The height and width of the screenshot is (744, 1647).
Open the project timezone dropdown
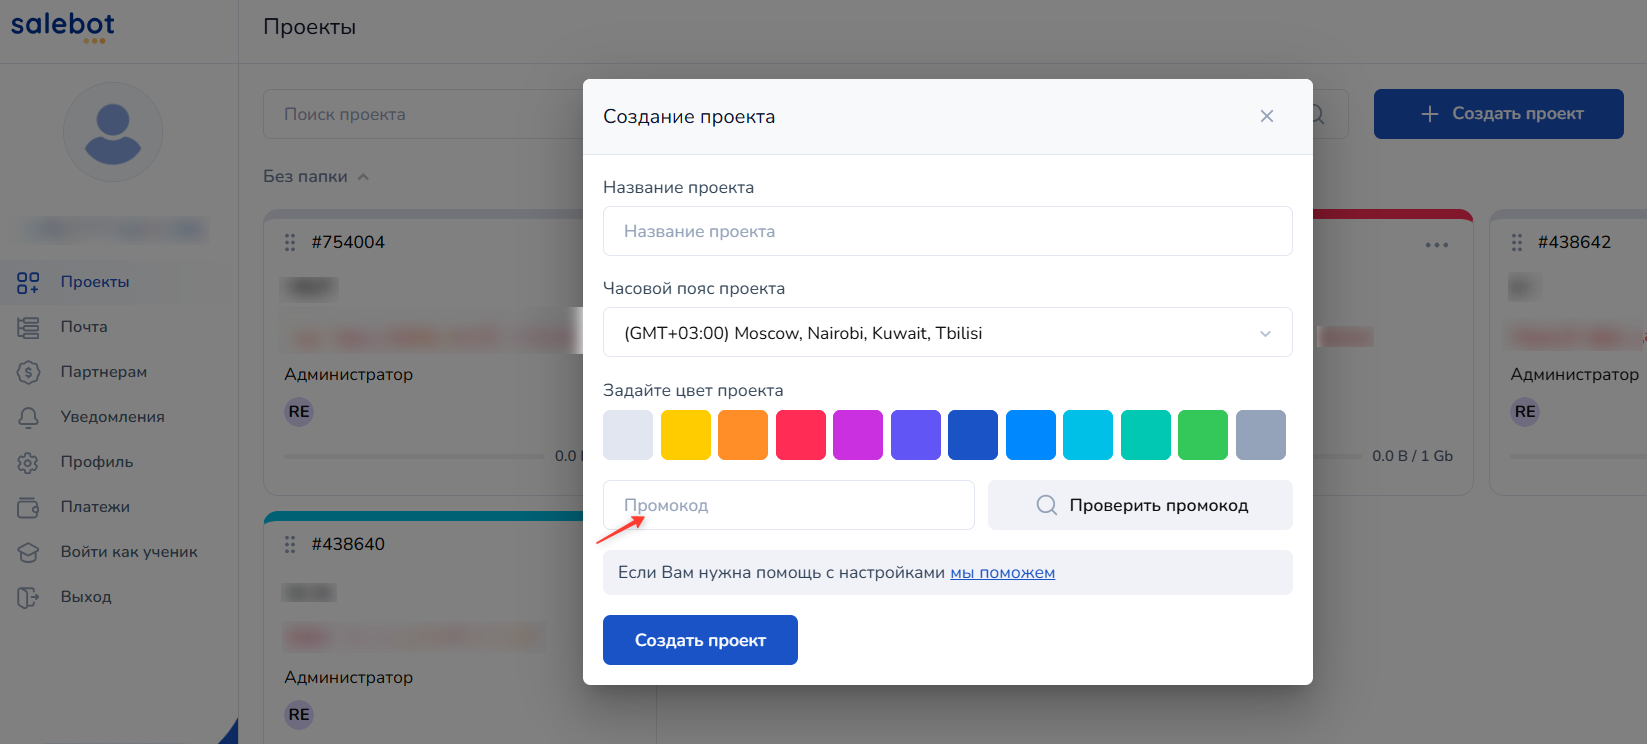pyautogui.click(x=947, y=333)
